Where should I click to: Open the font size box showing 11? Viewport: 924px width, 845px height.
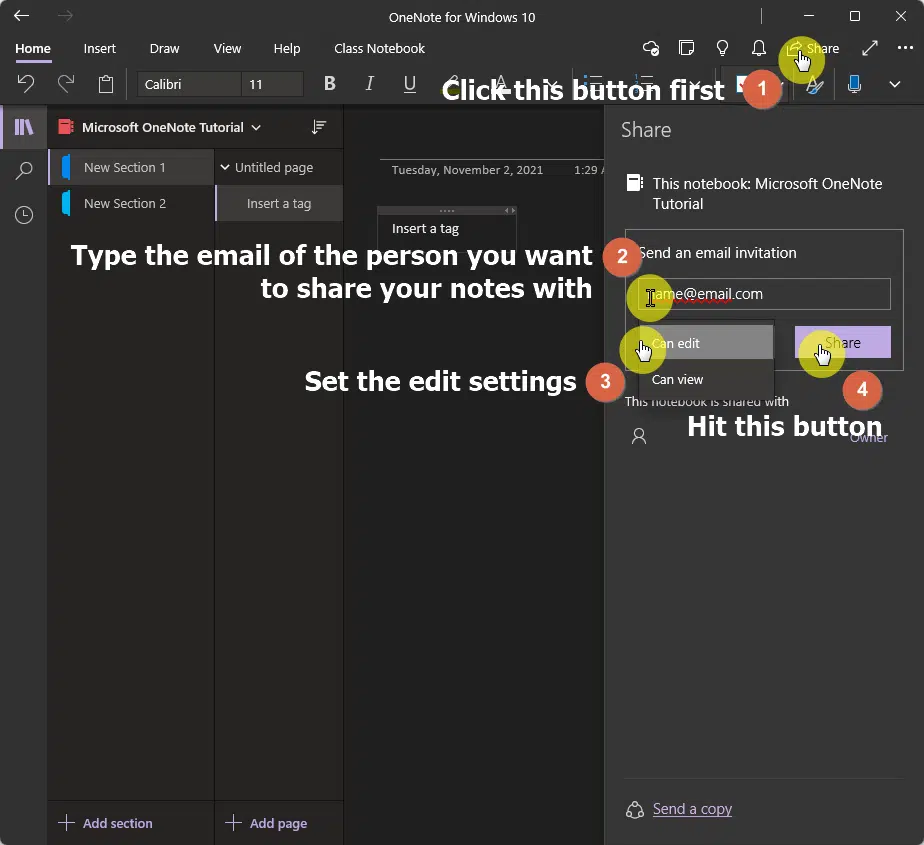[272, 84]
